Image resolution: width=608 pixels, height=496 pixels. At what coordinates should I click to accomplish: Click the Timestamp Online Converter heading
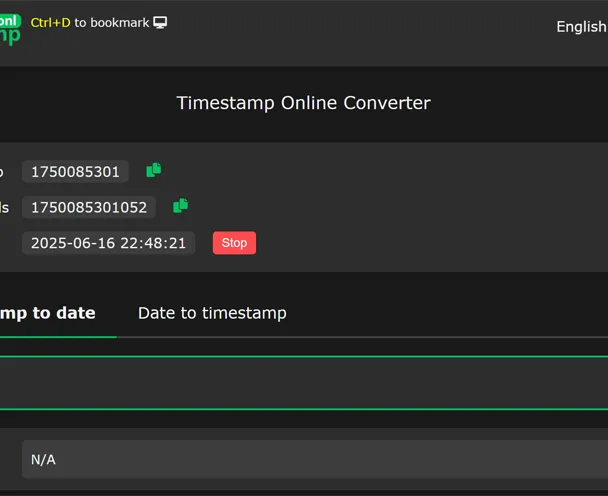click(x=304, y=103)
